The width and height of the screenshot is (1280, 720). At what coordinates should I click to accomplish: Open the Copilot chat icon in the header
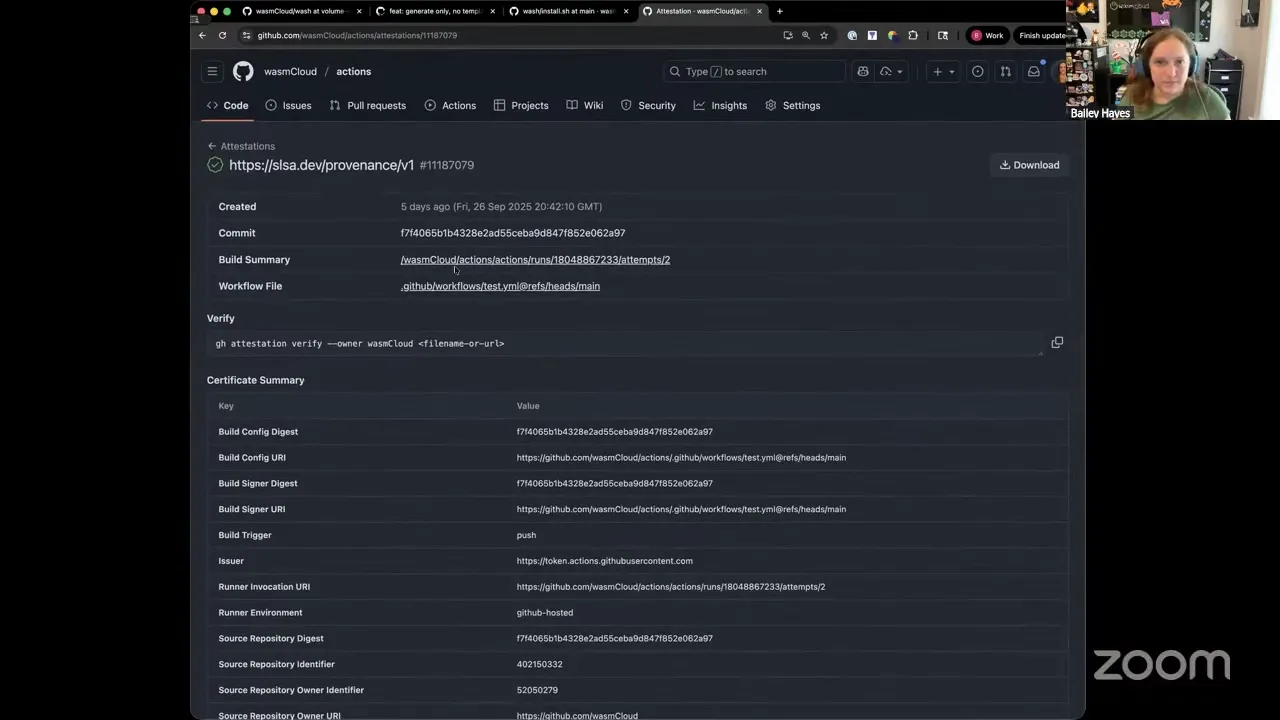coord(863,72)
